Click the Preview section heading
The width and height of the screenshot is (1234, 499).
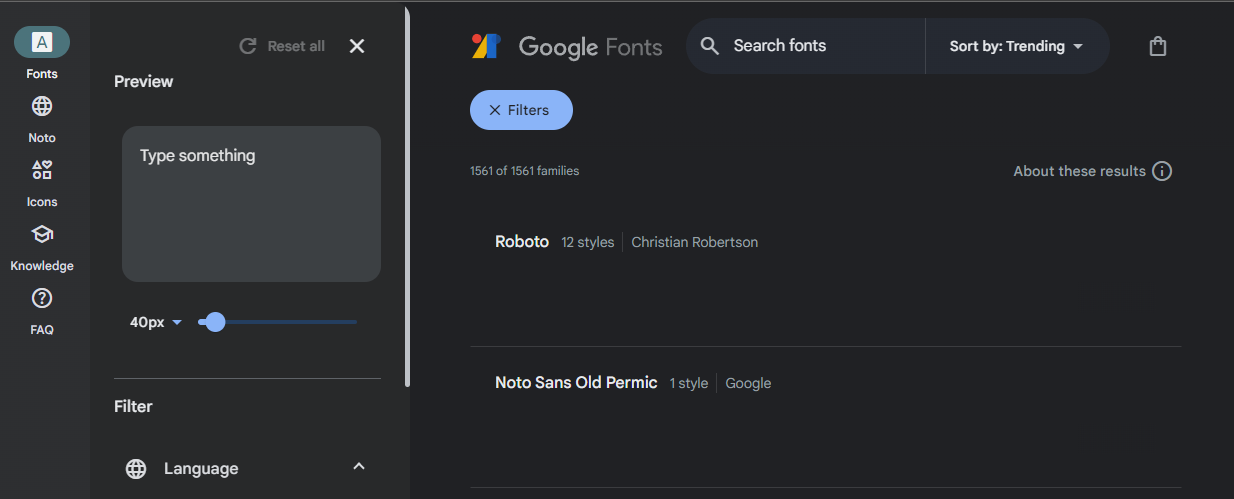(144, 81)
